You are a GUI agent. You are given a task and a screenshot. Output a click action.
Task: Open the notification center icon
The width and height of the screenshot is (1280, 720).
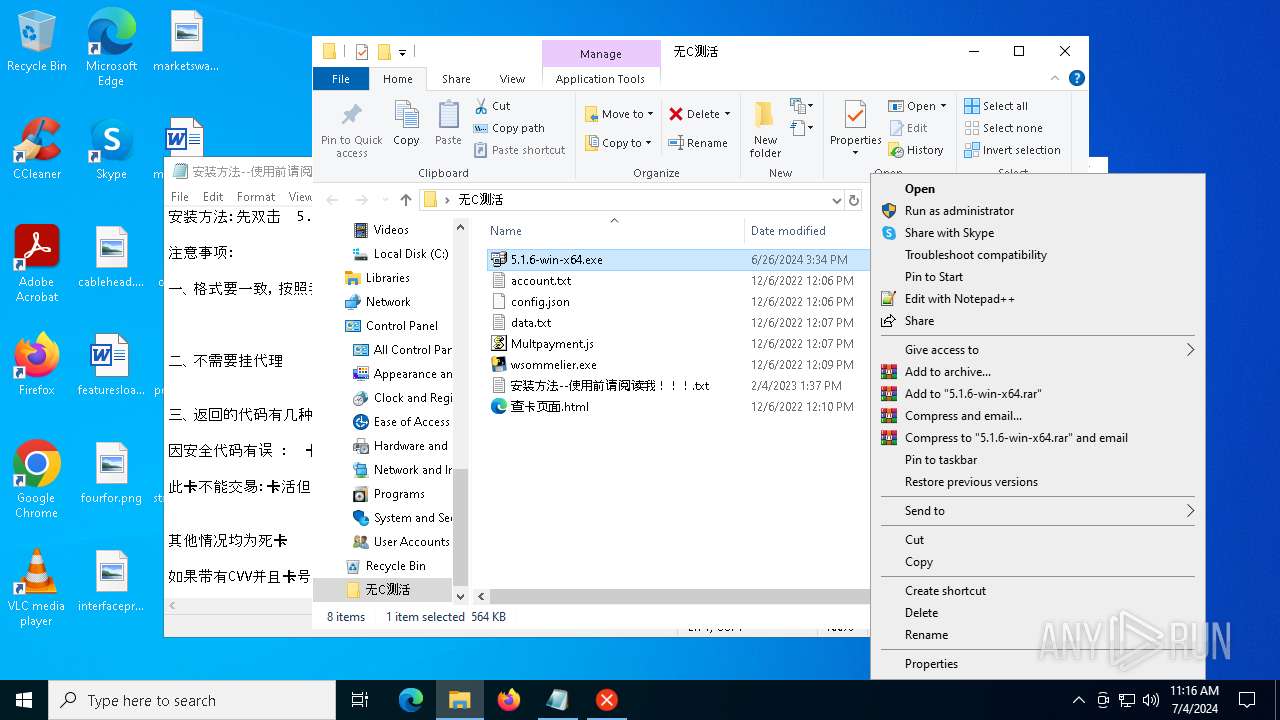click(1247, 700)
